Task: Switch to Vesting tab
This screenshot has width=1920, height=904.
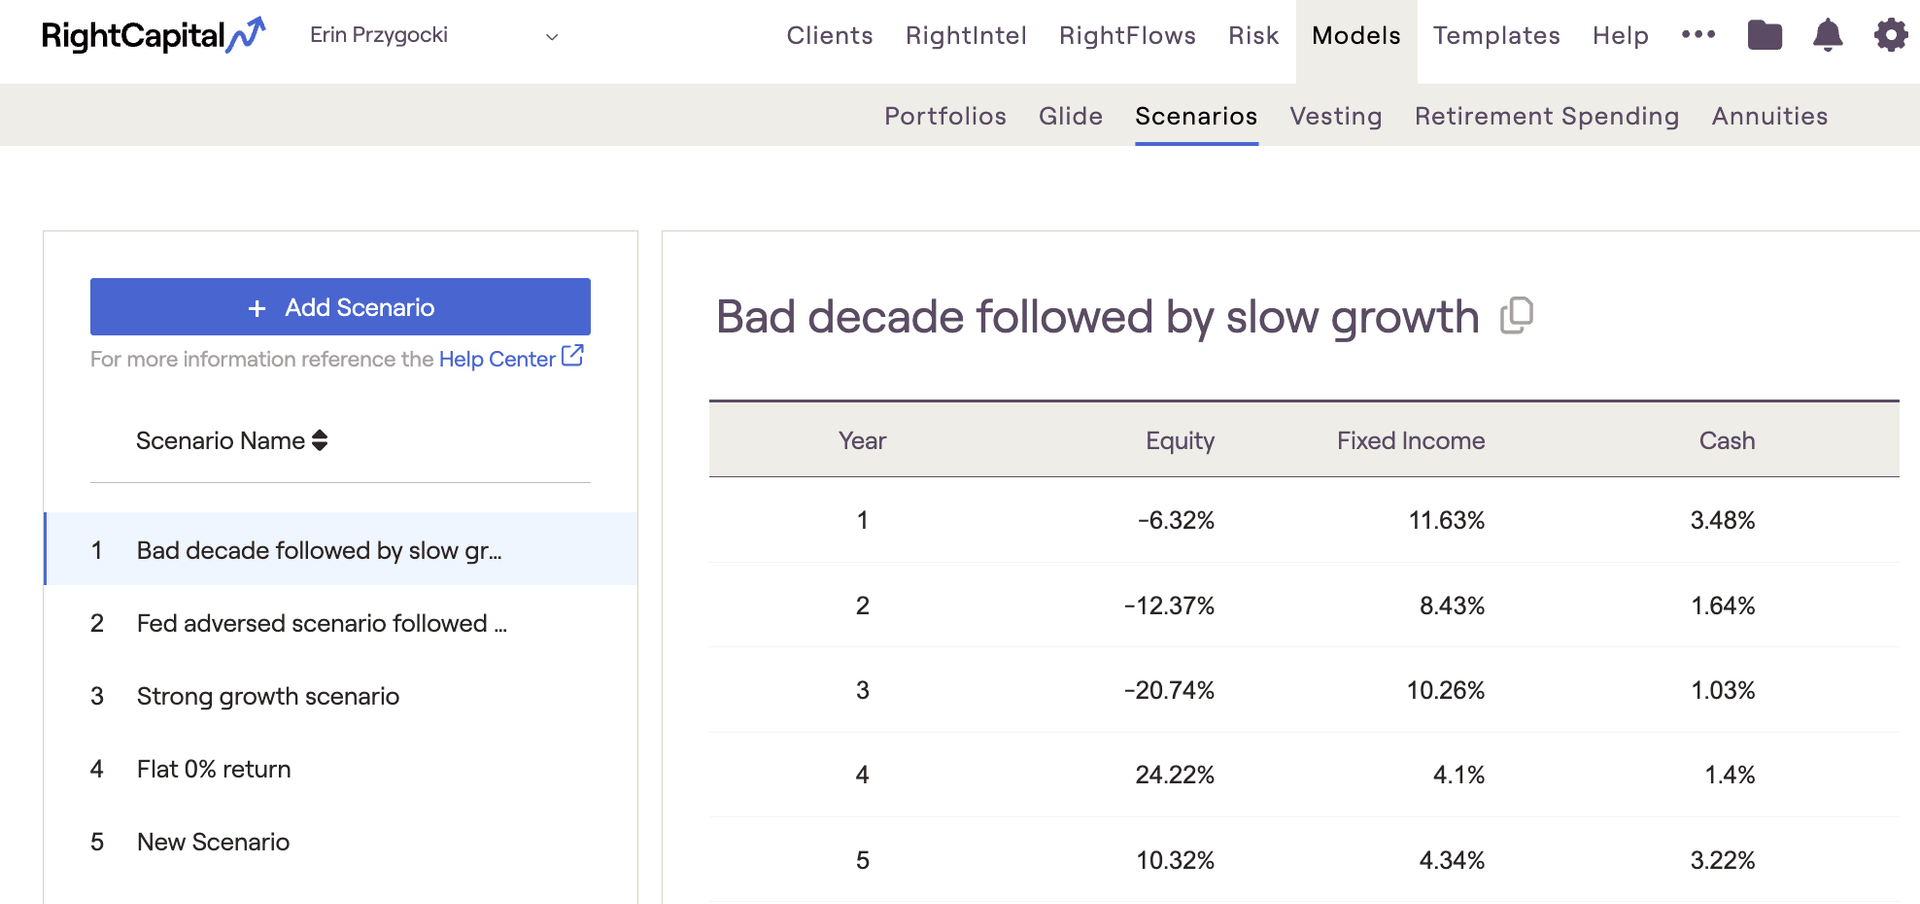Action: pyautogui.click(x=1336, y=116)
